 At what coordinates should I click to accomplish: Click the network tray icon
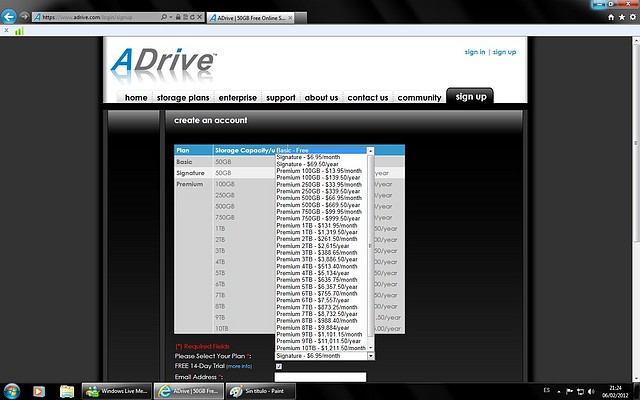(580, 392)
